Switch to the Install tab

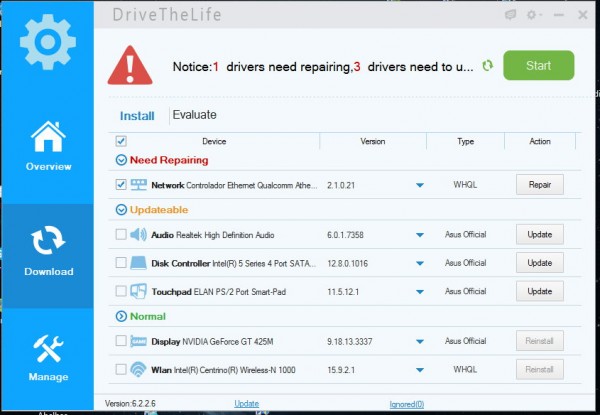click(137, 116)
